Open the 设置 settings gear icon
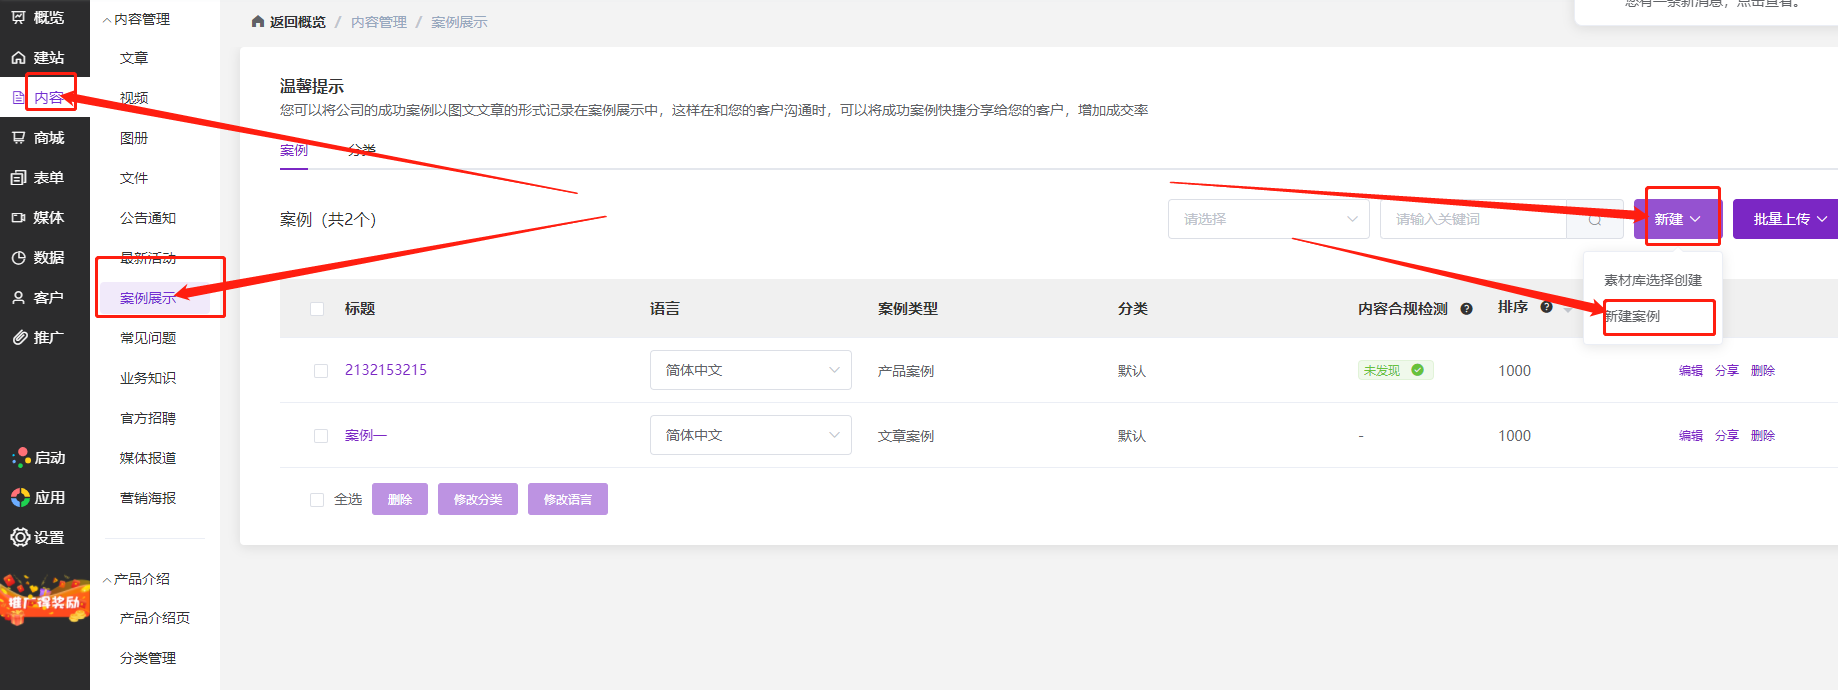1838x690 pixels. pos(20,538)
